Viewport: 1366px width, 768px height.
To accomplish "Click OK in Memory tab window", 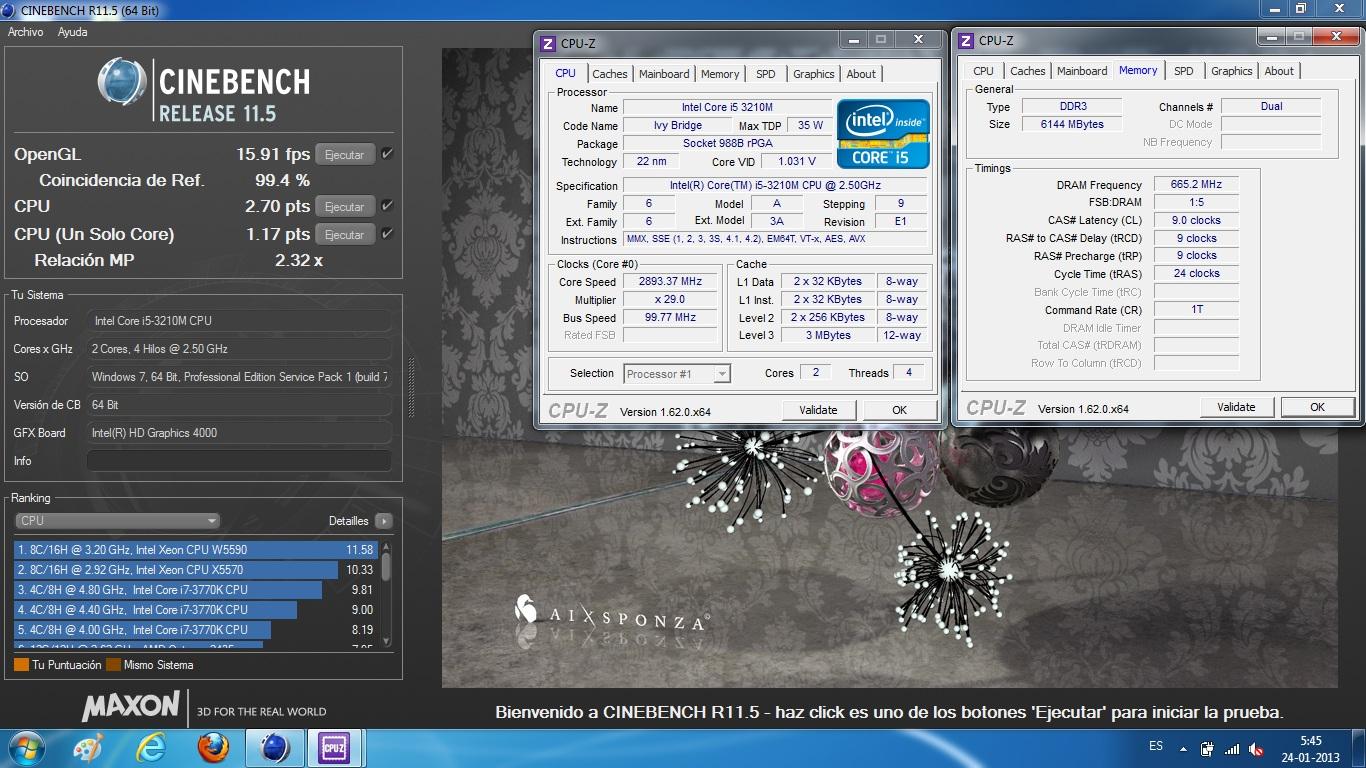I will pos(1317,407).
